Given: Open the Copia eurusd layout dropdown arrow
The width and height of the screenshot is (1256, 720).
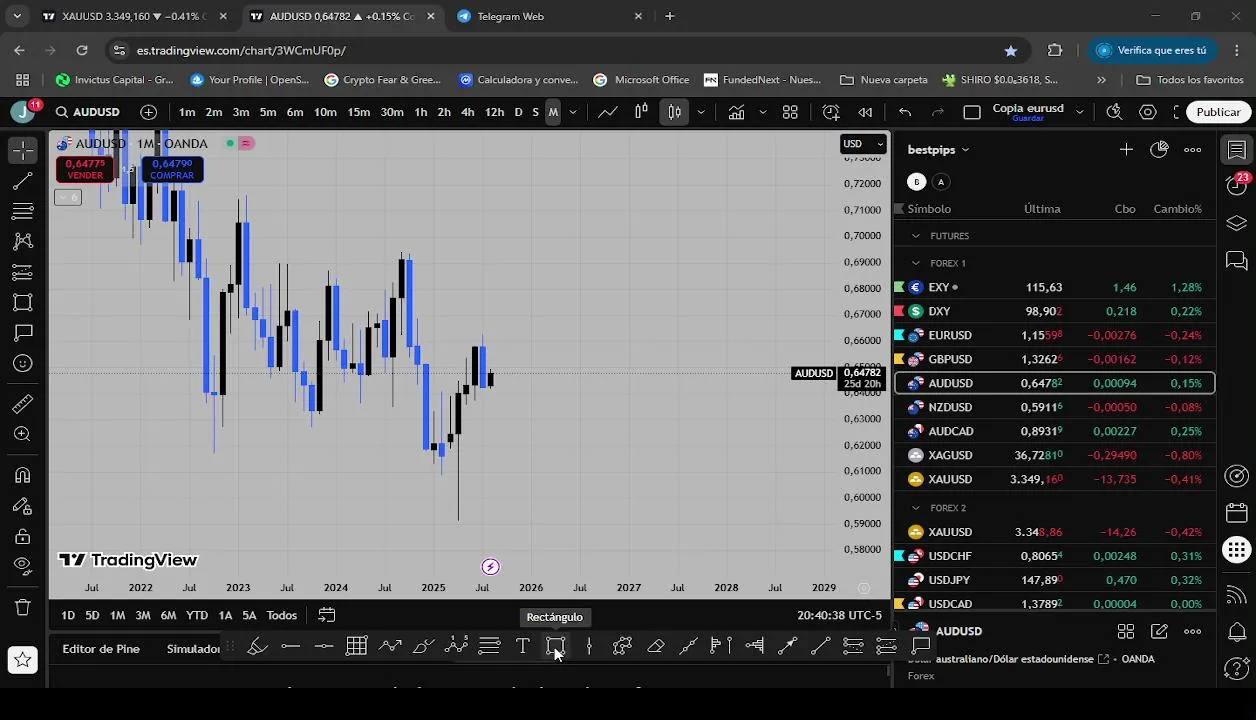Looking at the screenshot, I should tap(1079, 112).
